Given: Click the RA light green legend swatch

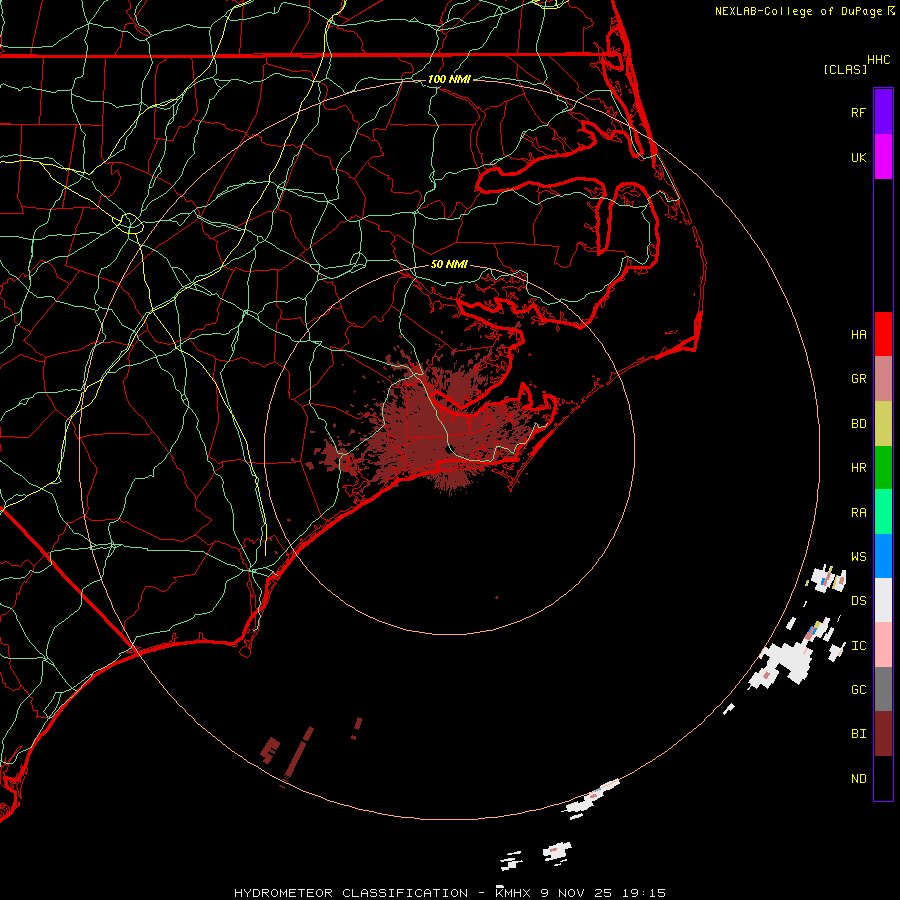Looking at the screenshot, I should pos(883,512).
